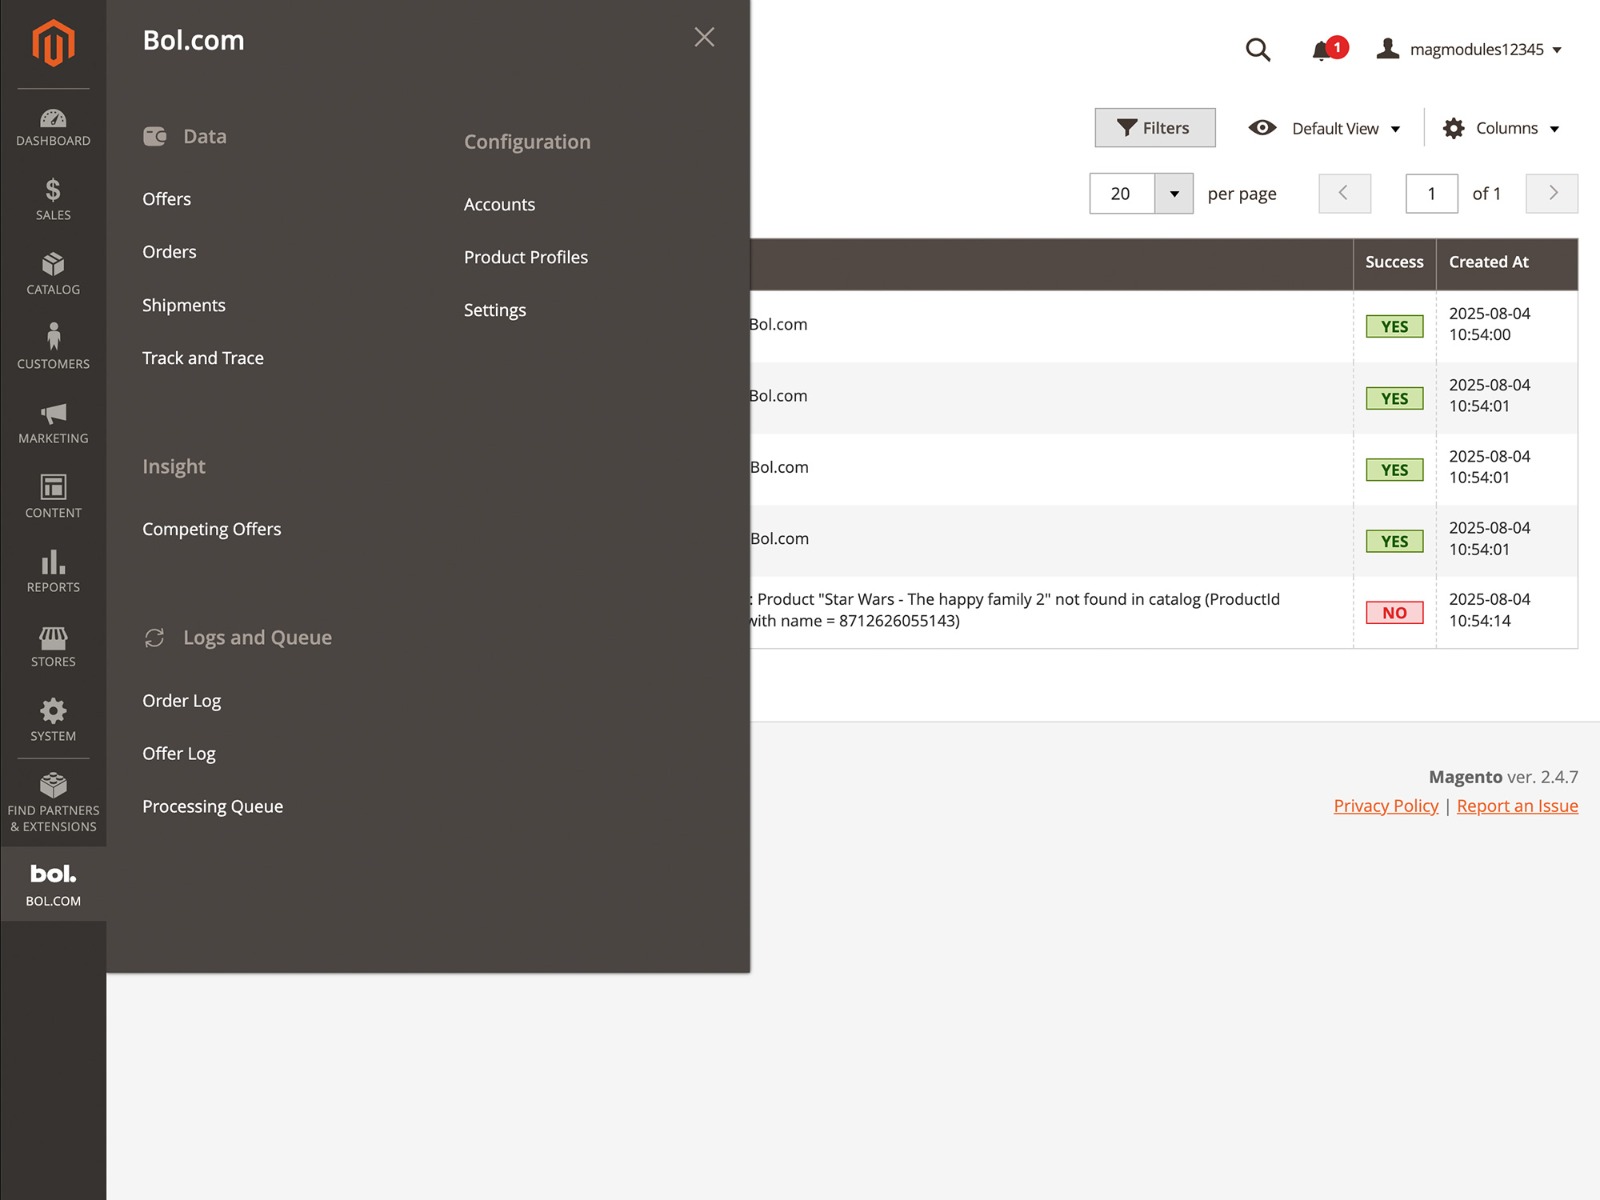Click the search magnifier icon
The width and height of the screenshot is (1600, 1200).
point(1258,49)
